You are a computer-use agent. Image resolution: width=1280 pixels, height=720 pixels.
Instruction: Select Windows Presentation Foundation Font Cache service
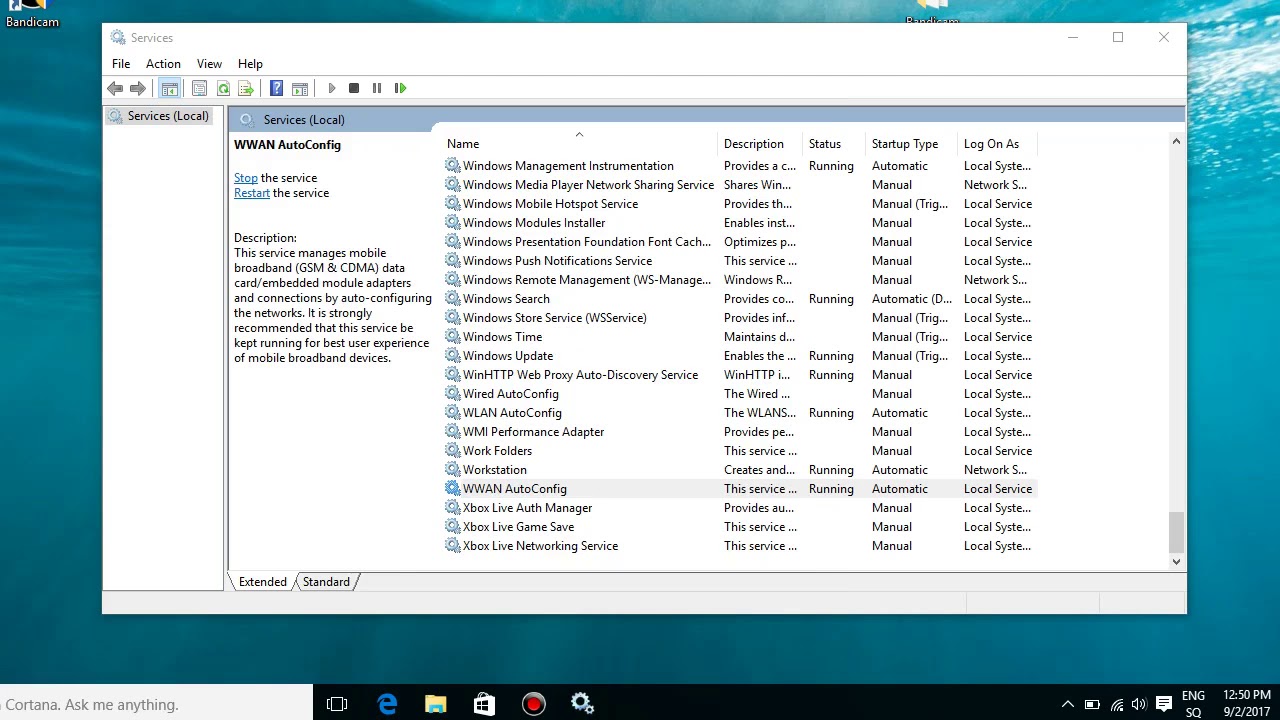click(740, 242)
